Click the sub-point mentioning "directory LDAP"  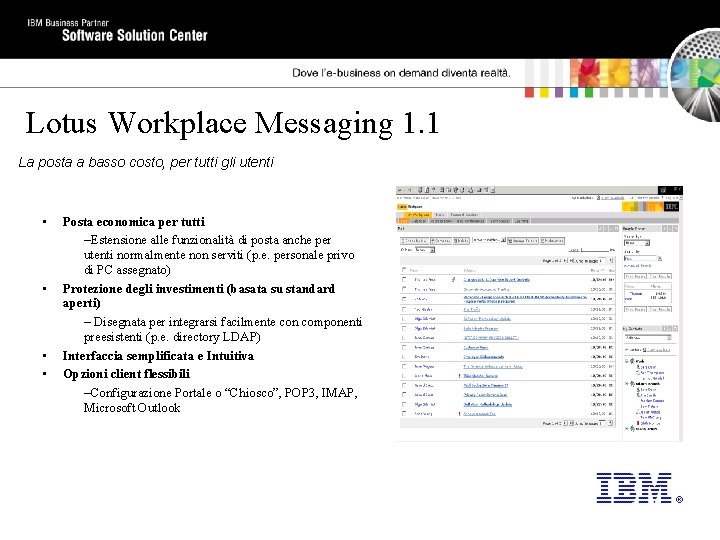(x=223, y=329)
